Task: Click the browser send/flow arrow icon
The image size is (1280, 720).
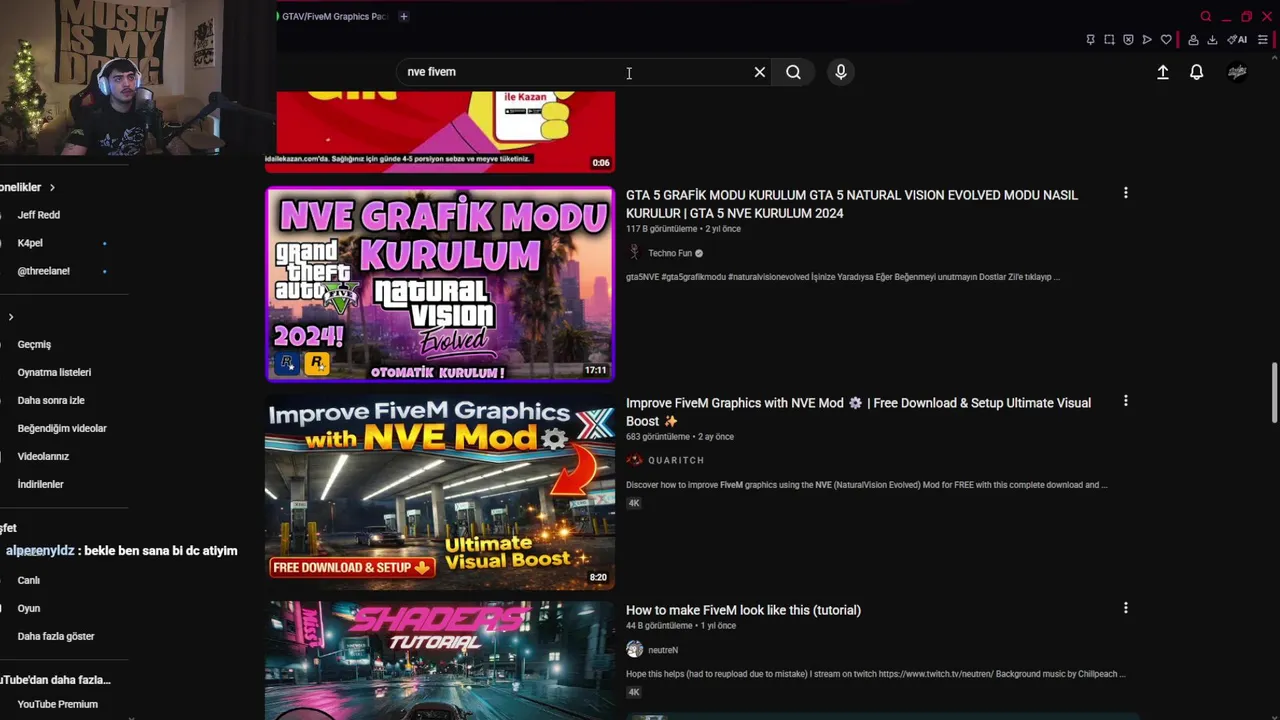Action: pyautogui.click(x=1147, y=40)
